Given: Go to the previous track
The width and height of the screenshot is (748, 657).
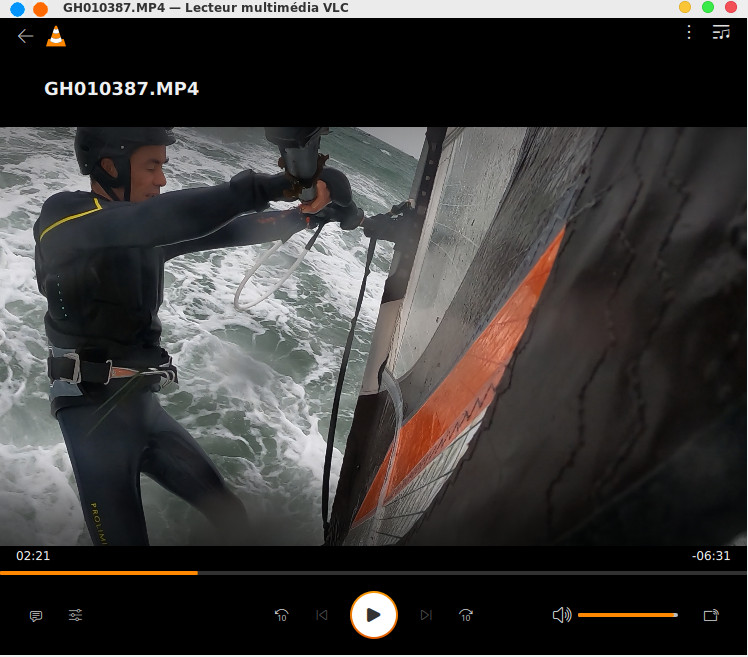Looking at the screenshot, I should coord(322,615).
